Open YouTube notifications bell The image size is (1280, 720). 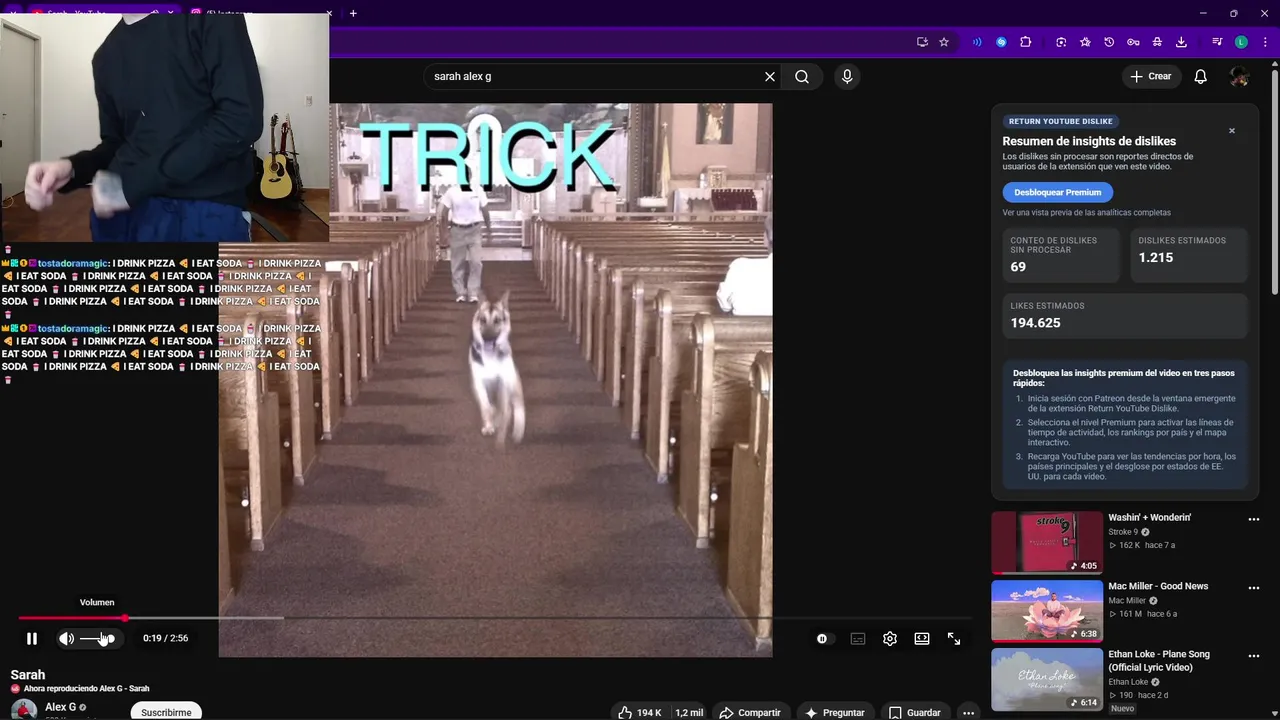point(1201,77)
